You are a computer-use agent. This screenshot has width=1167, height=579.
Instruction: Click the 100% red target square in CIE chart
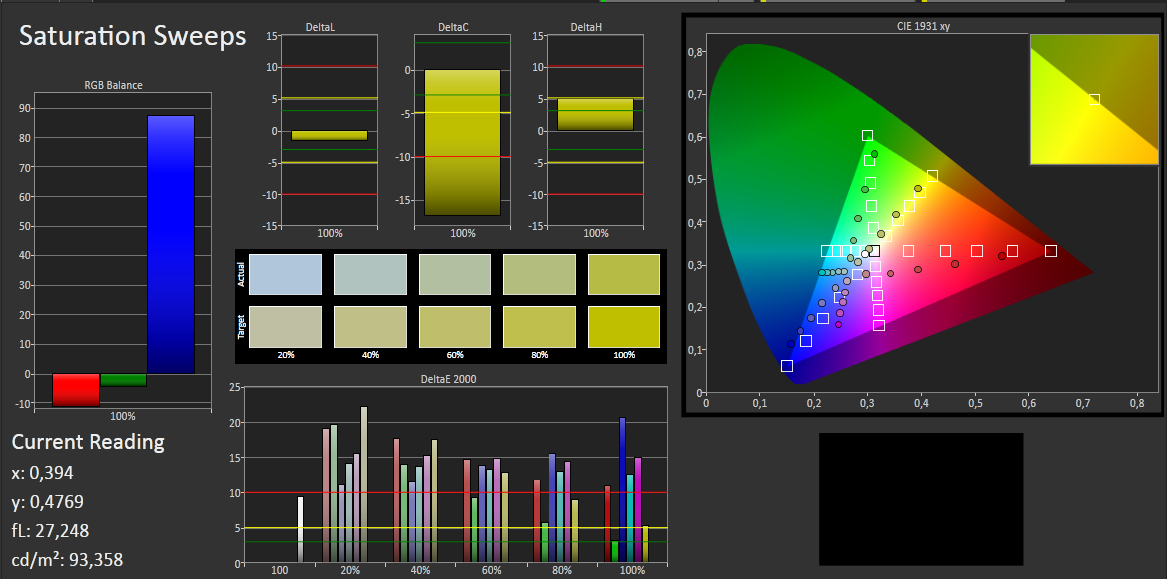(x=1051, y=251)
